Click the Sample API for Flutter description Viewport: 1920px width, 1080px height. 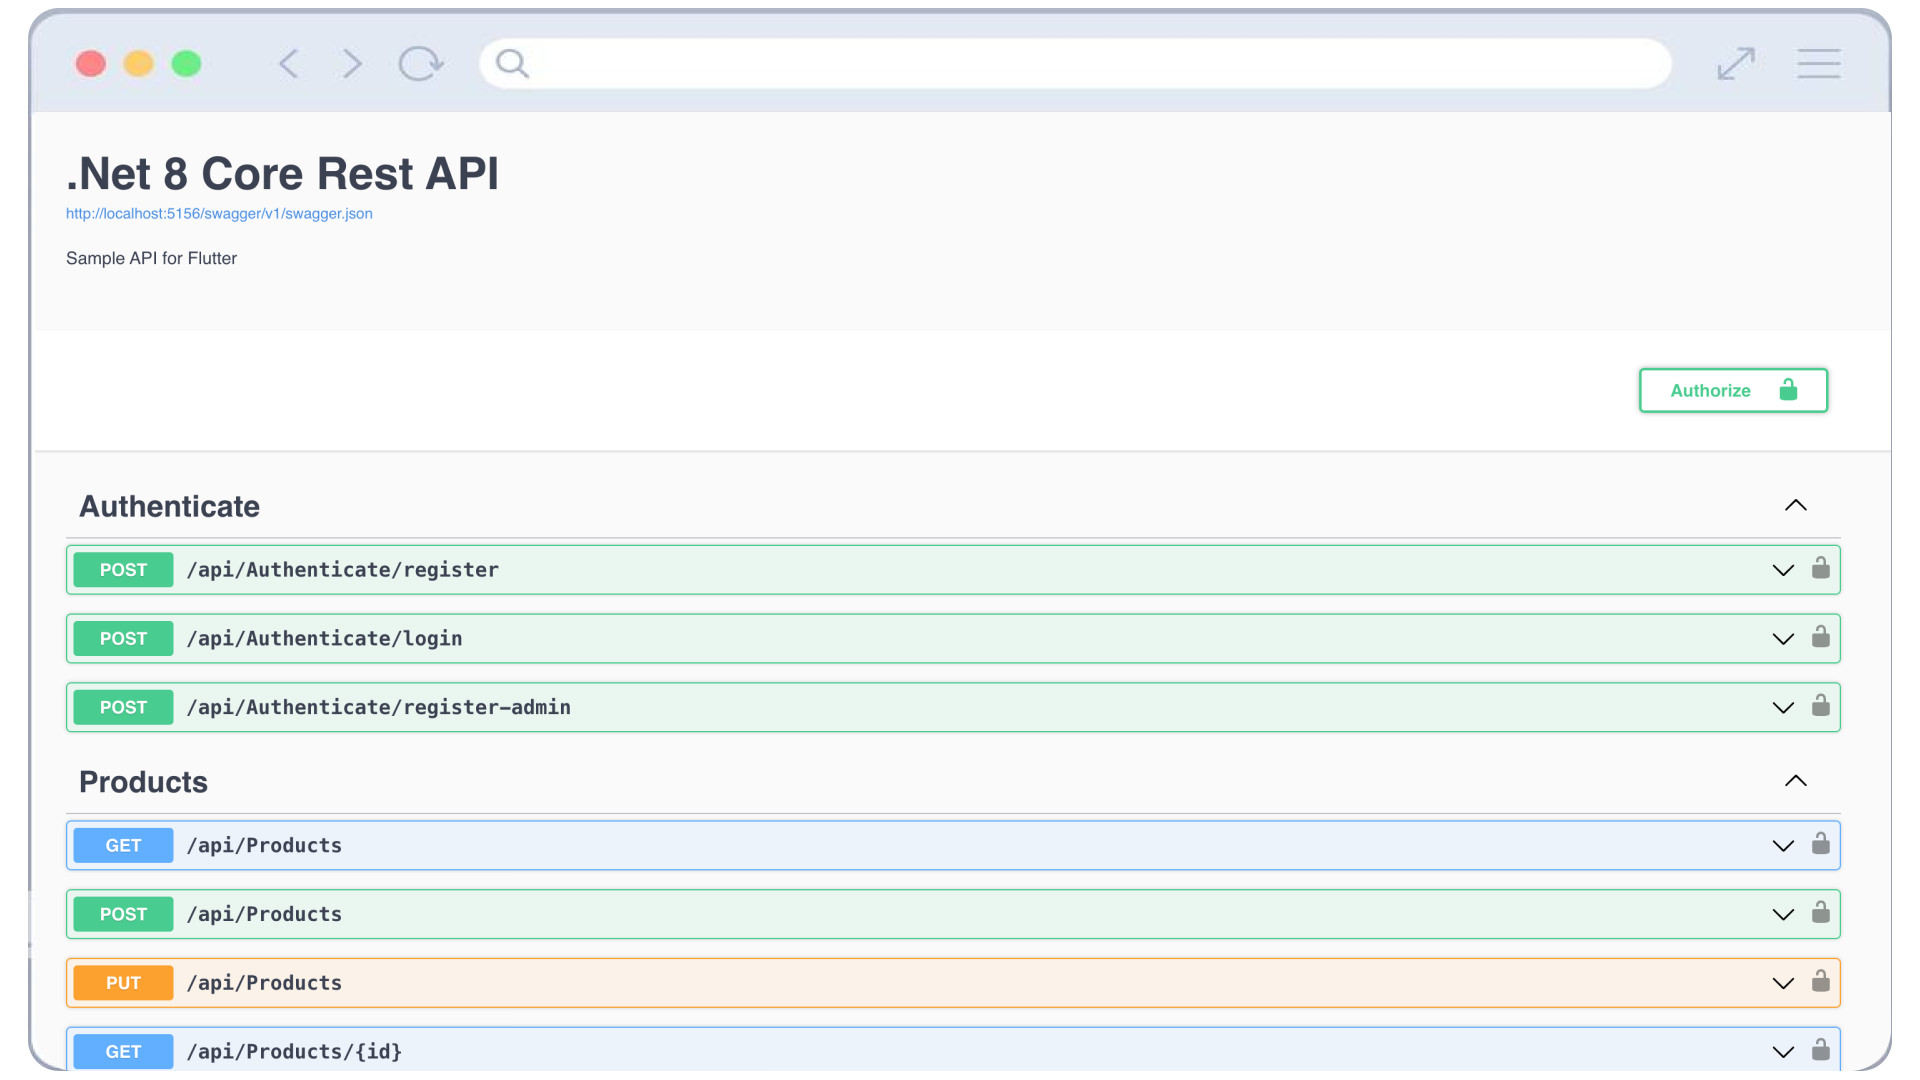[152, 259]
